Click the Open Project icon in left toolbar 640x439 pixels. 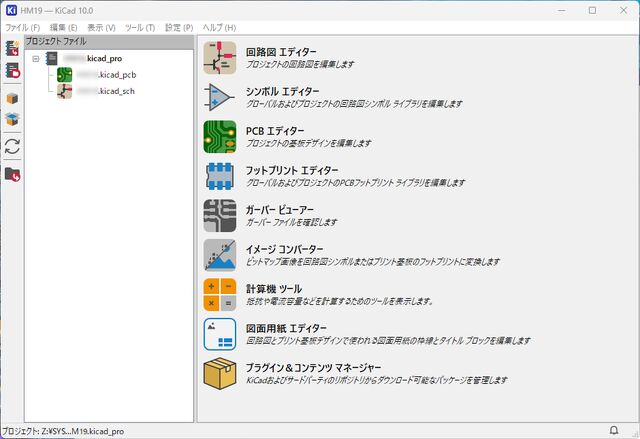point(12,71)
